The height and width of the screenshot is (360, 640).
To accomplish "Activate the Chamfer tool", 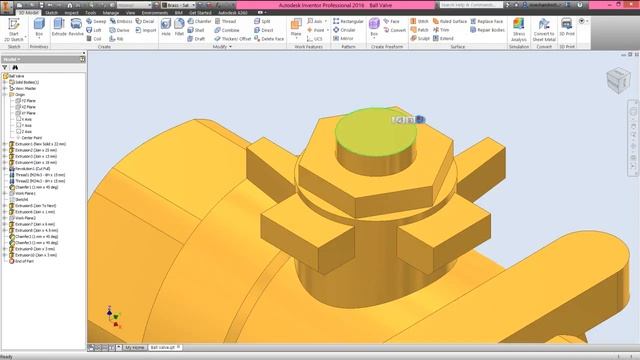I will 199,21.
